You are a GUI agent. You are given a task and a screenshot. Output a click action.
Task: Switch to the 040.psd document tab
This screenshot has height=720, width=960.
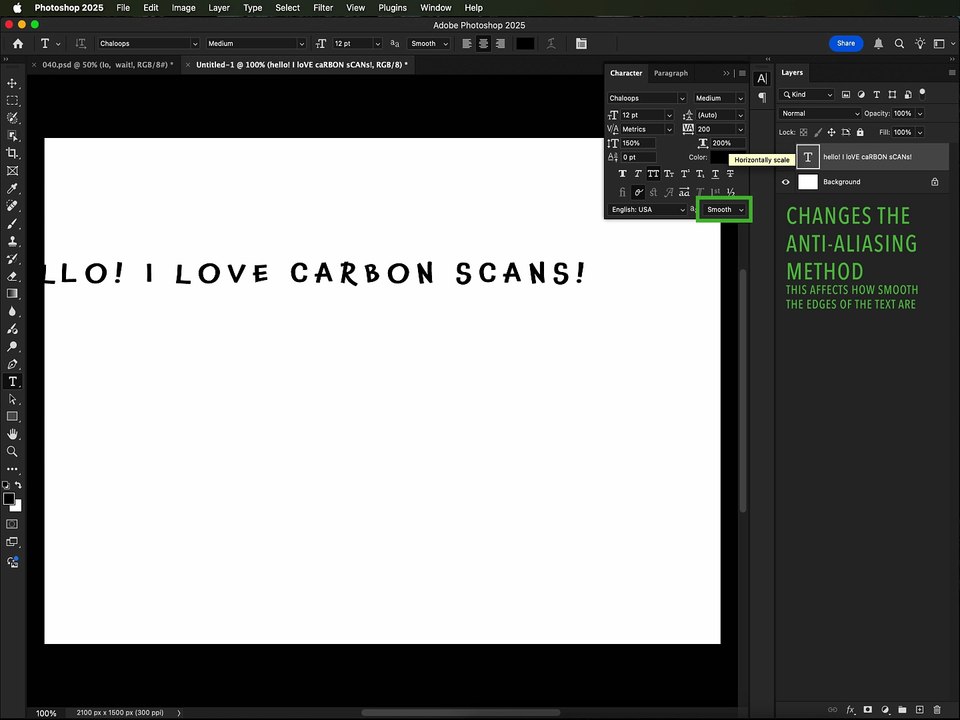pyautogui.click(x=103, y=64)
